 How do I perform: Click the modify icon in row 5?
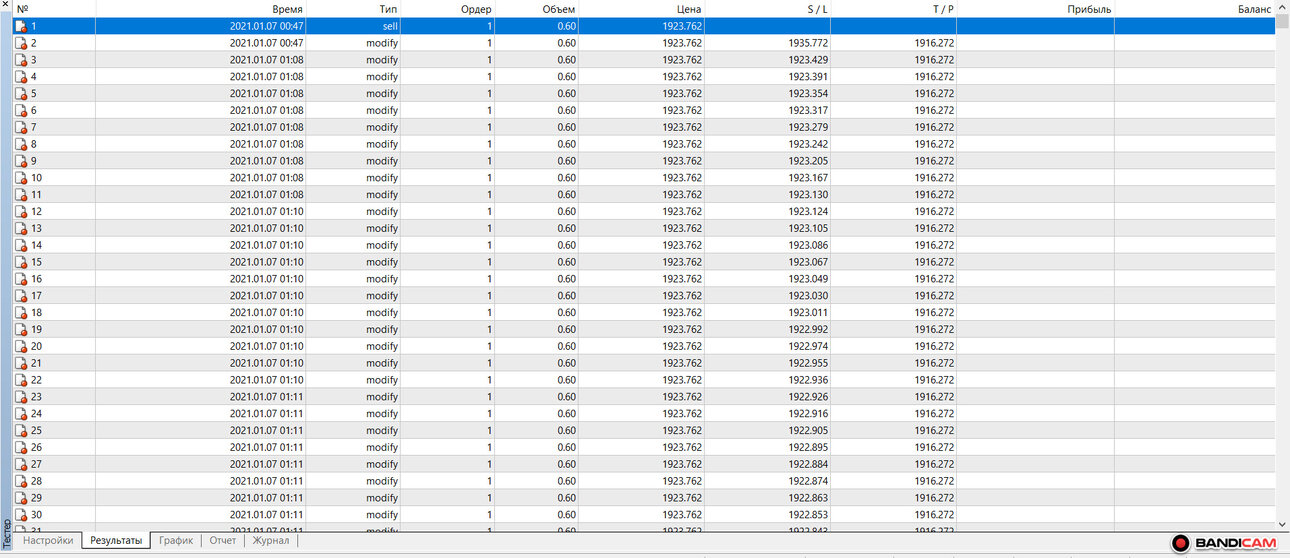[x=21, y=94]
